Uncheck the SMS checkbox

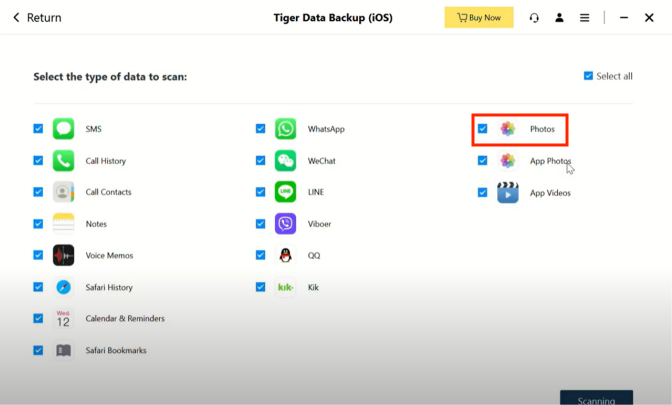tap(38, 129)
